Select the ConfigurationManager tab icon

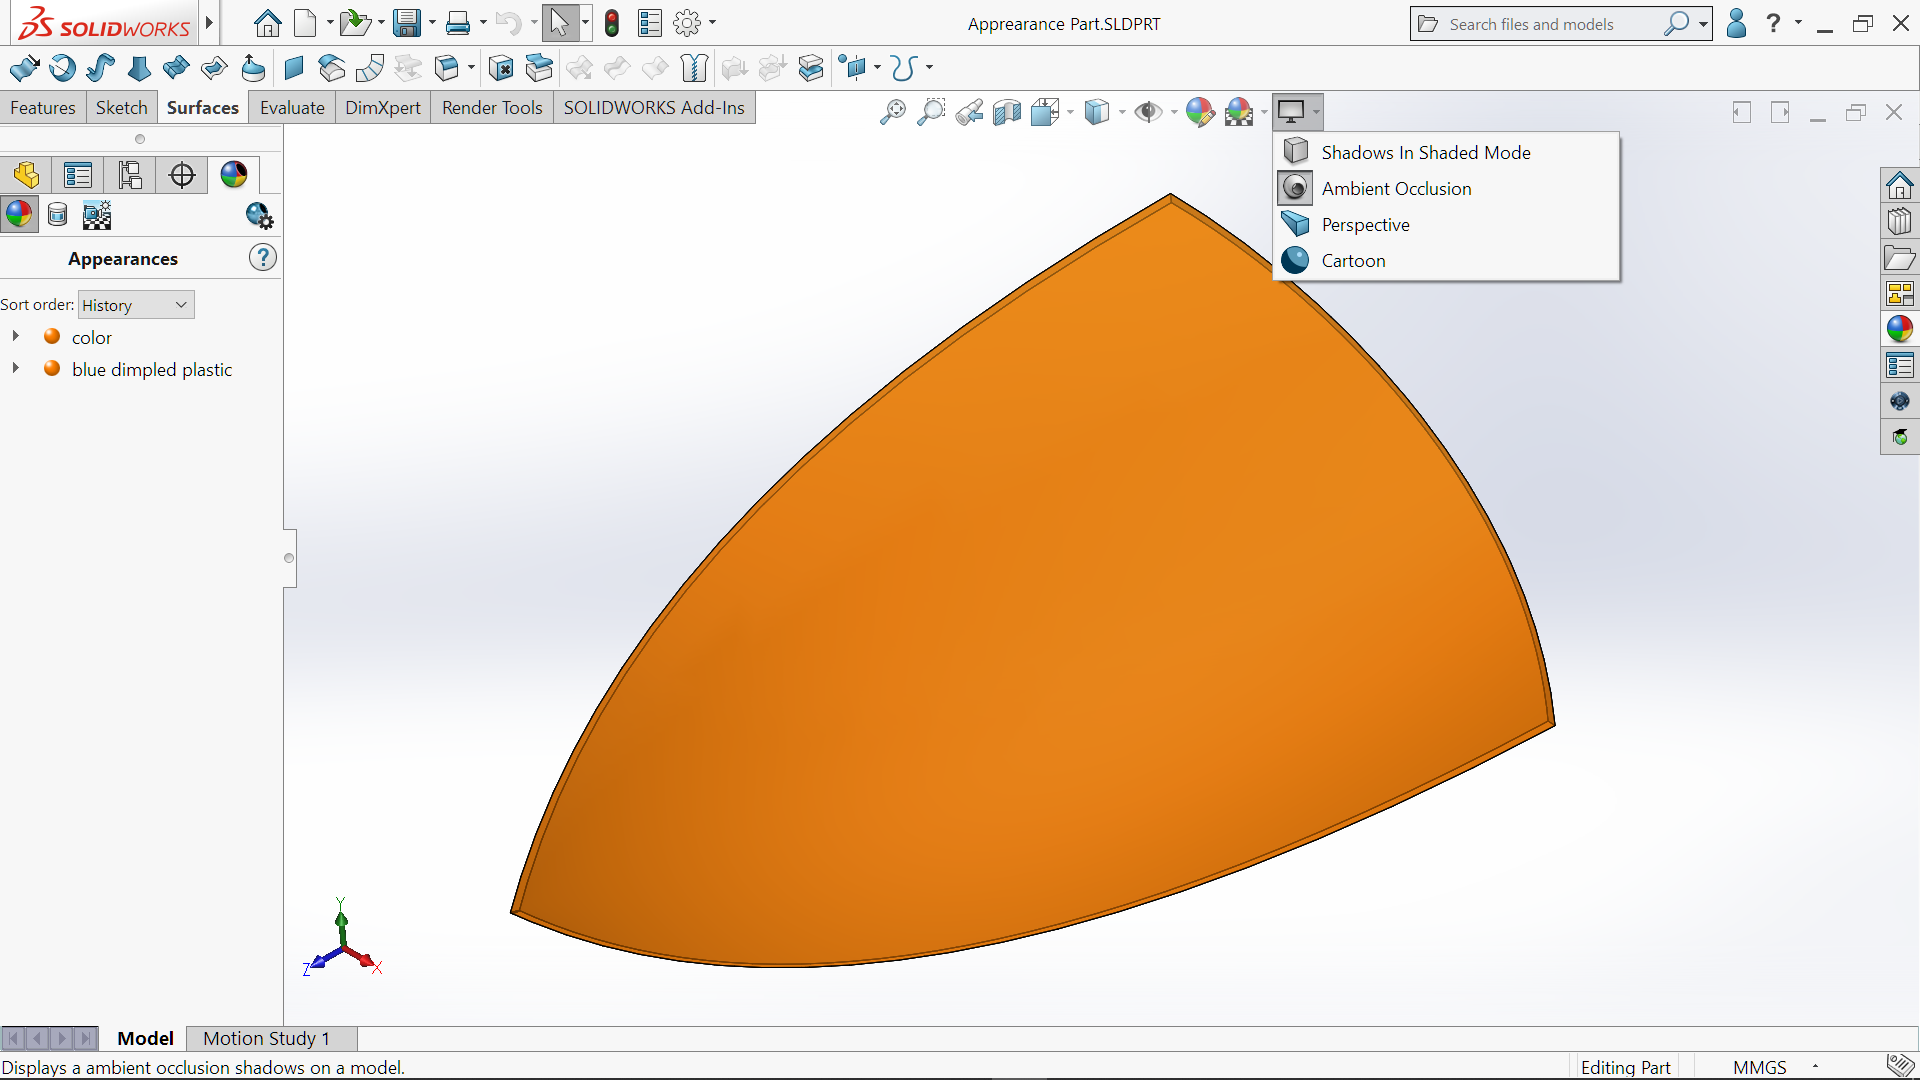[x=130, y=175]
